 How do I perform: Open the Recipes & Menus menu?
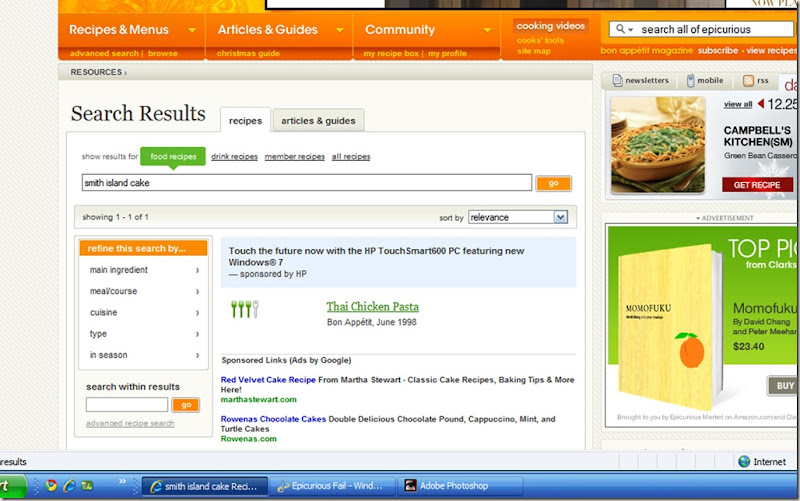tap(119, 30)
